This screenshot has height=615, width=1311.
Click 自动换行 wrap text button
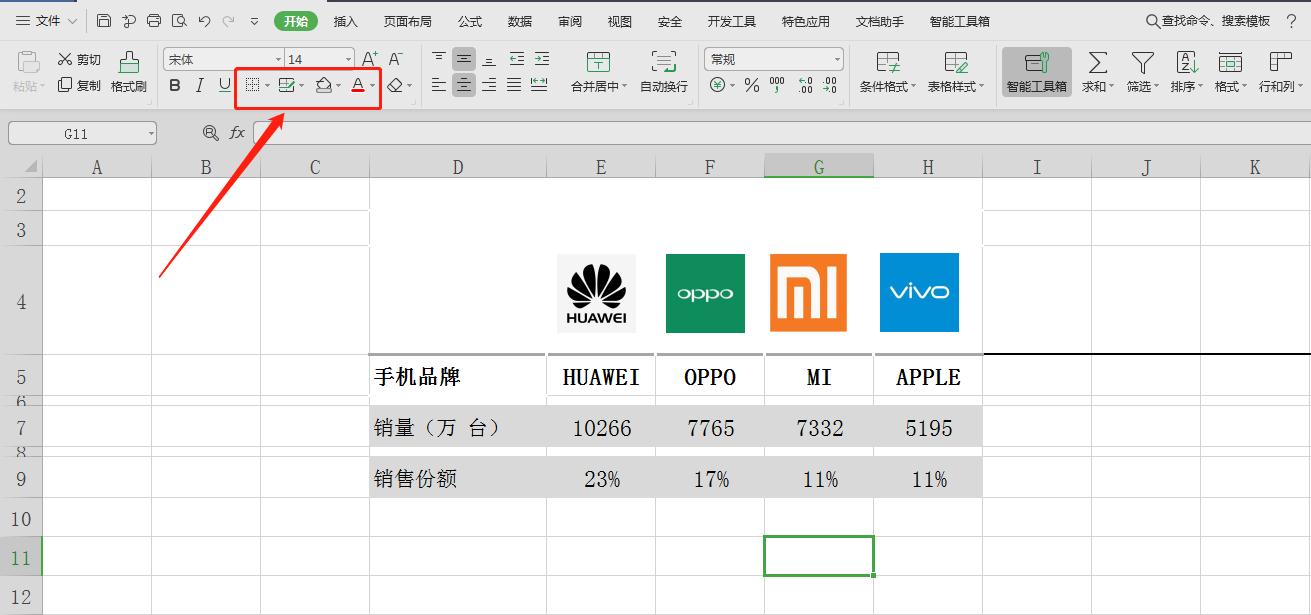click(x=664, y=73)
